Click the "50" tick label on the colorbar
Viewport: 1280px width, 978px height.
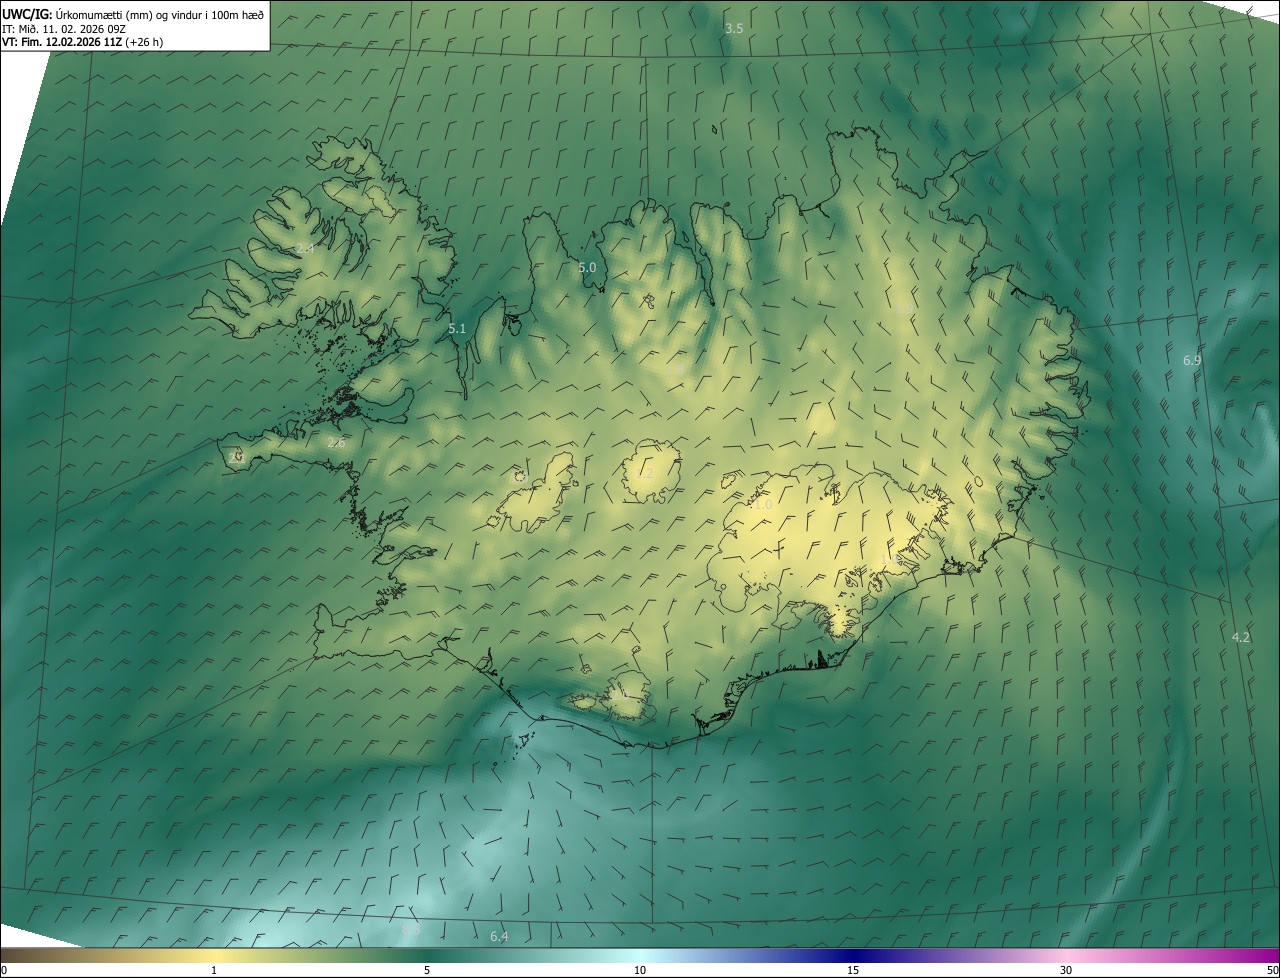pyautogui.click(x=1272, y=970)
